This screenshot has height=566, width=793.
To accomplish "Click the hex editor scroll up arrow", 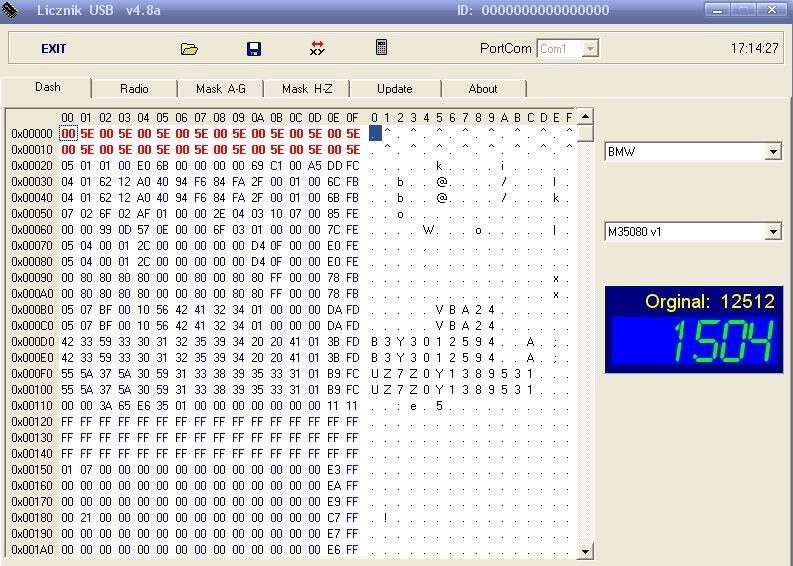I will [585, 116].
